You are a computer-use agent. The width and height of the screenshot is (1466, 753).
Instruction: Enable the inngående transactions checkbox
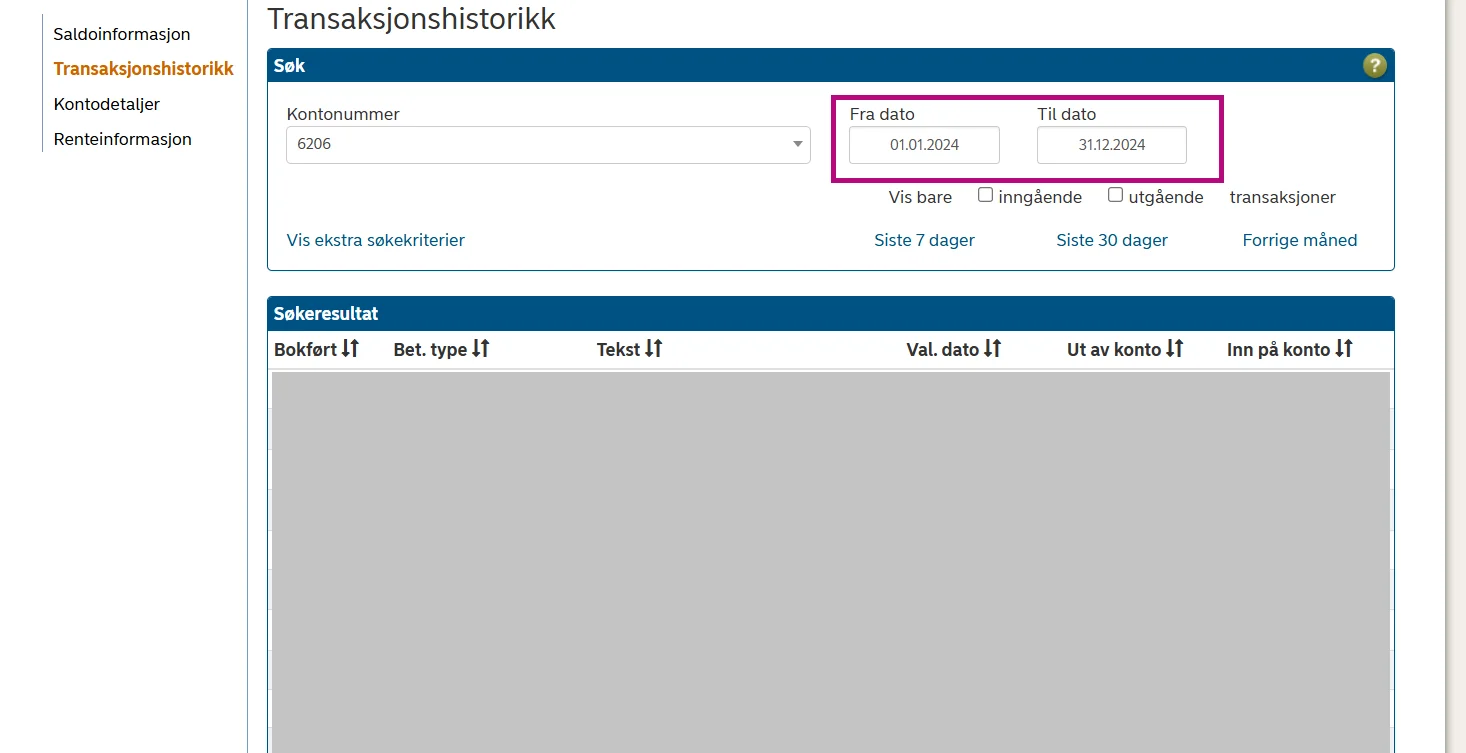[985, 196]
